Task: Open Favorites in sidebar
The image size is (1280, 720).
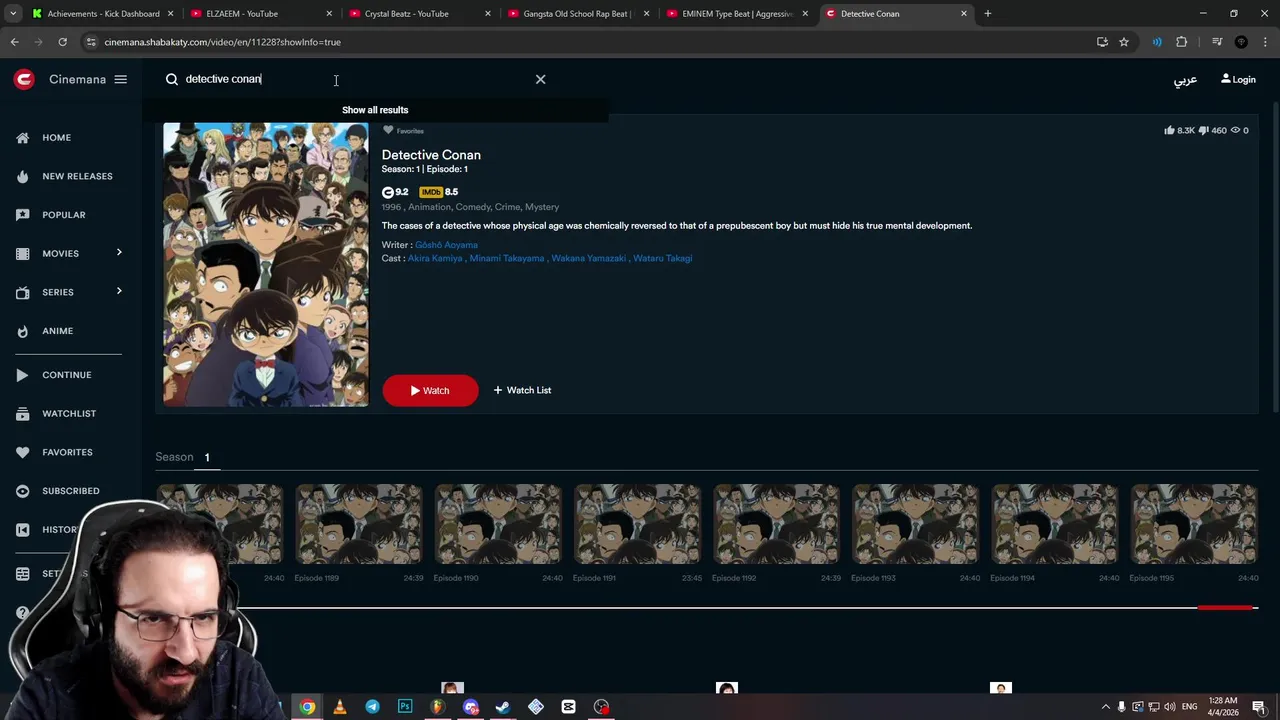Action: [x=67, y=452]
